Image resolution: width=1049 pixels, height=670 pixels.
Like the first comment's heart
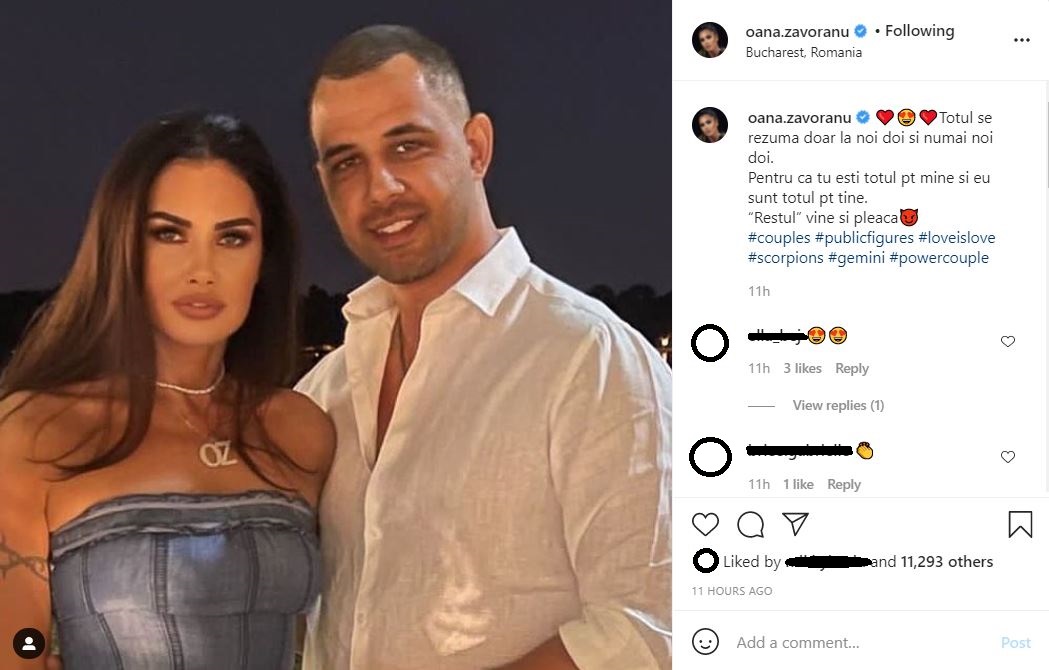1008,341
